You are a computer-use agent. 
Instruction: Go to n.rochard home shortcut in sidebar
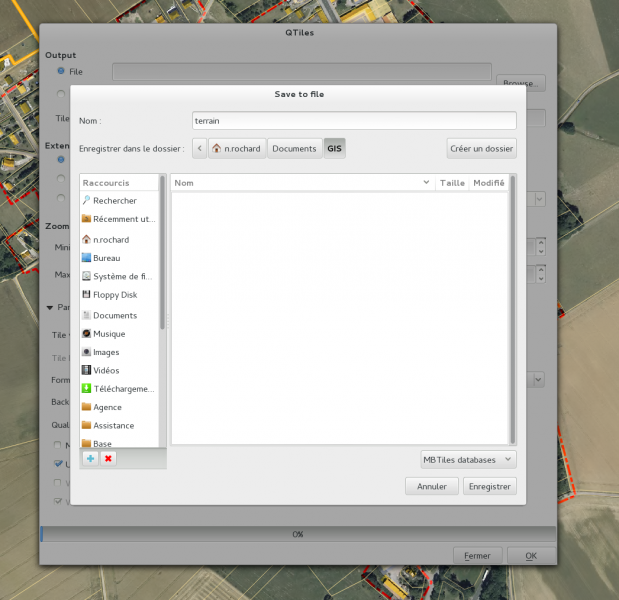point(110,240)
